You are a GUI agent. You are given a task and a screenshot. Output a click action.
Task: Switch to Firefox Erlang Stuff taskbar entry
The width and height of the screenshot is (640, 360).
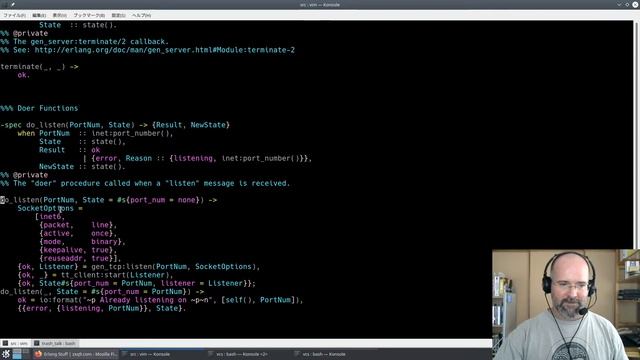click(x=76, y=354)
